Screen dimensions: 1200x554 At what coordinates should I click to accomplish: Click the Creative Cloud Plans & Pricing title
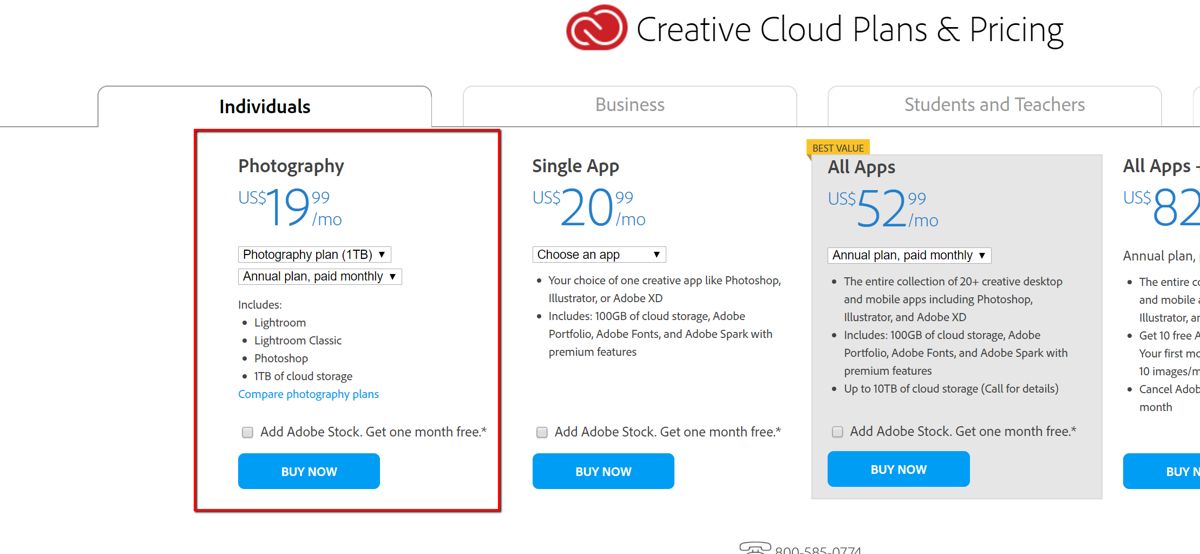click(x=849, y=30)
